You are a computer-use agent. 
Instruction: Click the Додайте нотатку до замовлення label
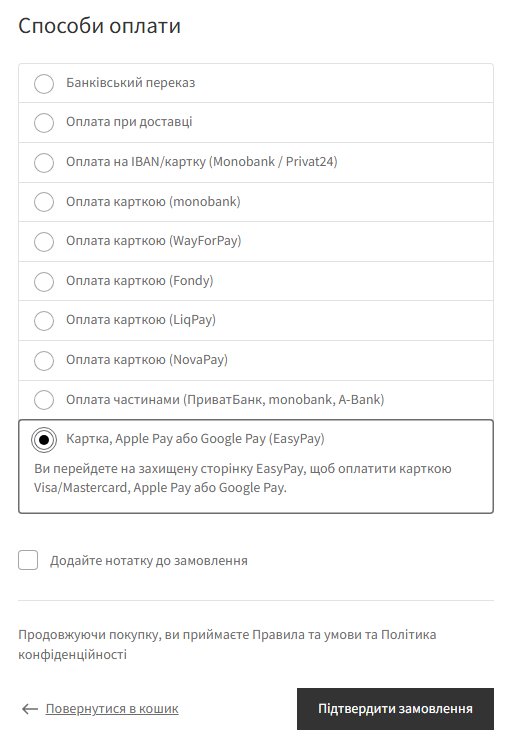(149, 561)
